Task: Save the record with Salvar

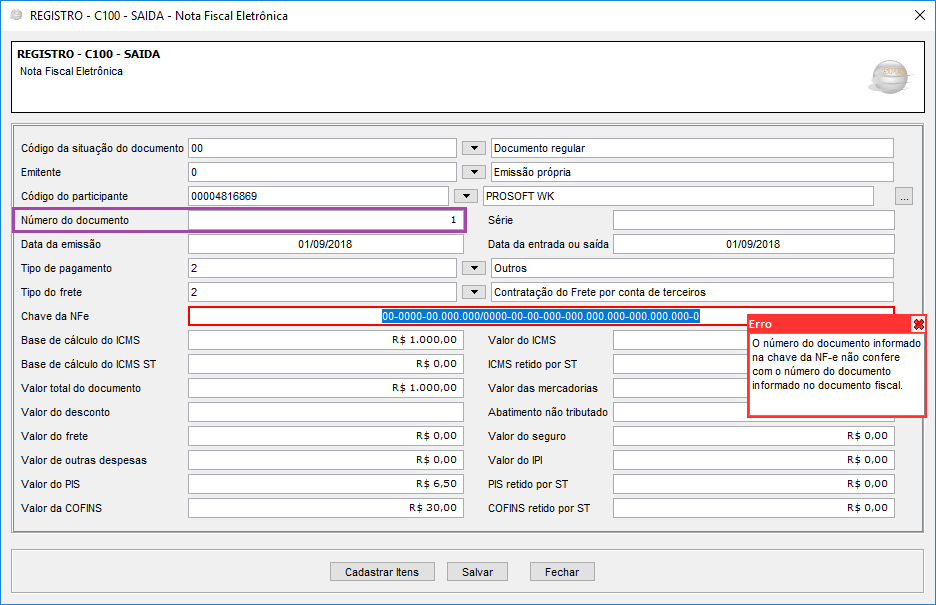Action: pyautogui.click(x=478, y=572)
